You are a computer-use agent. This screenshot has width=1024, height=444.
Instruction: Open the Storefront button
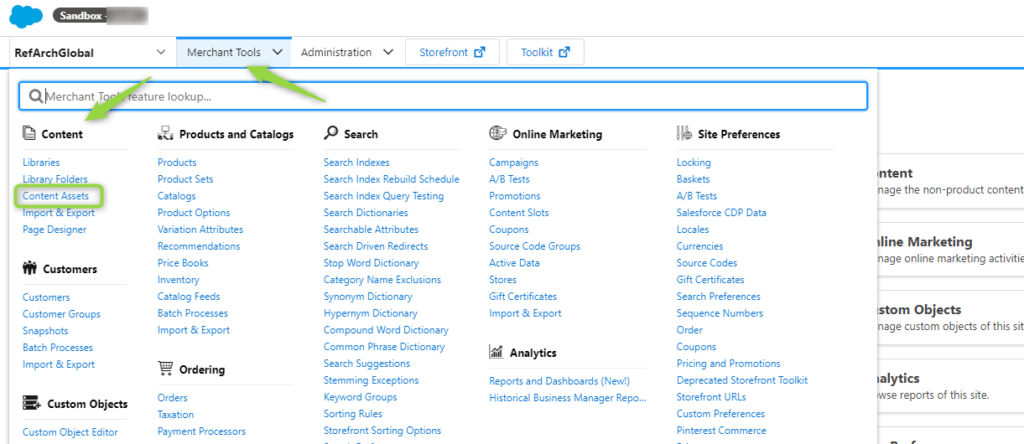(x=453, y=52)
